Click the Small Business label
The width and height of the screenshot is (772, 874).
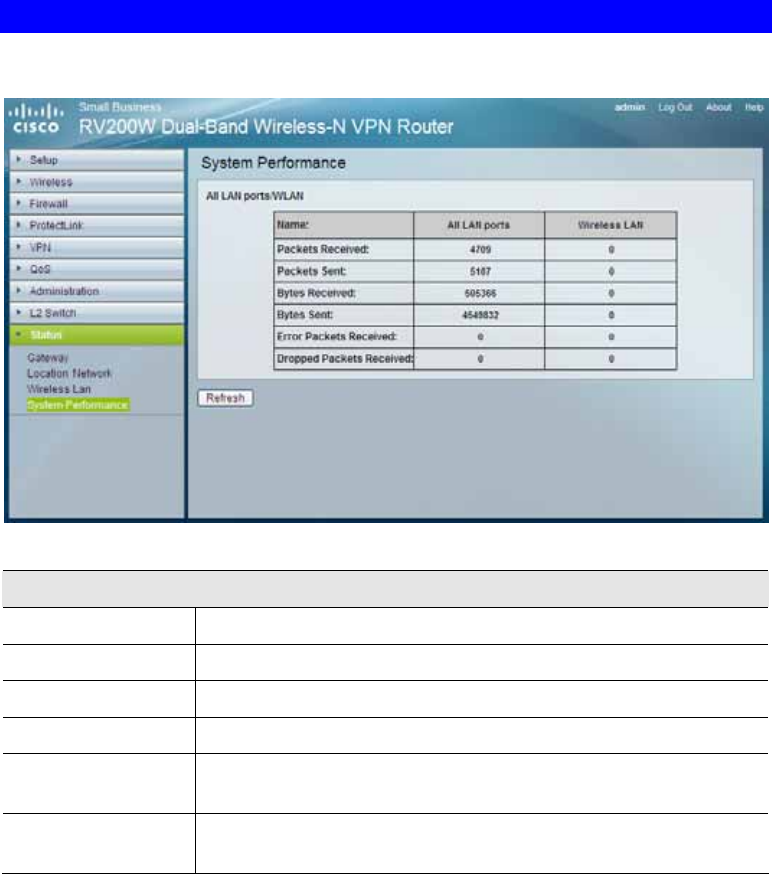(120, 106)
